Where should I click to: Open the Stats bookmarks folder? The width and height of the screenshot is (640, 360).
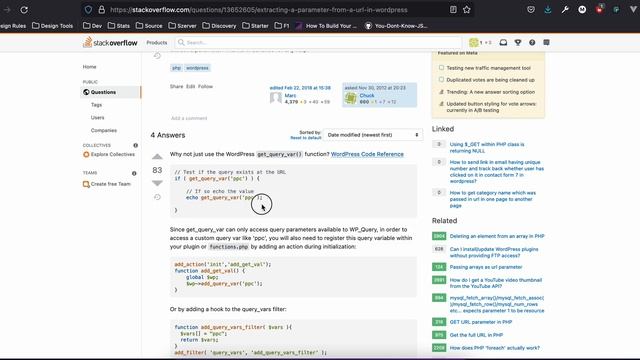point(119,26)
